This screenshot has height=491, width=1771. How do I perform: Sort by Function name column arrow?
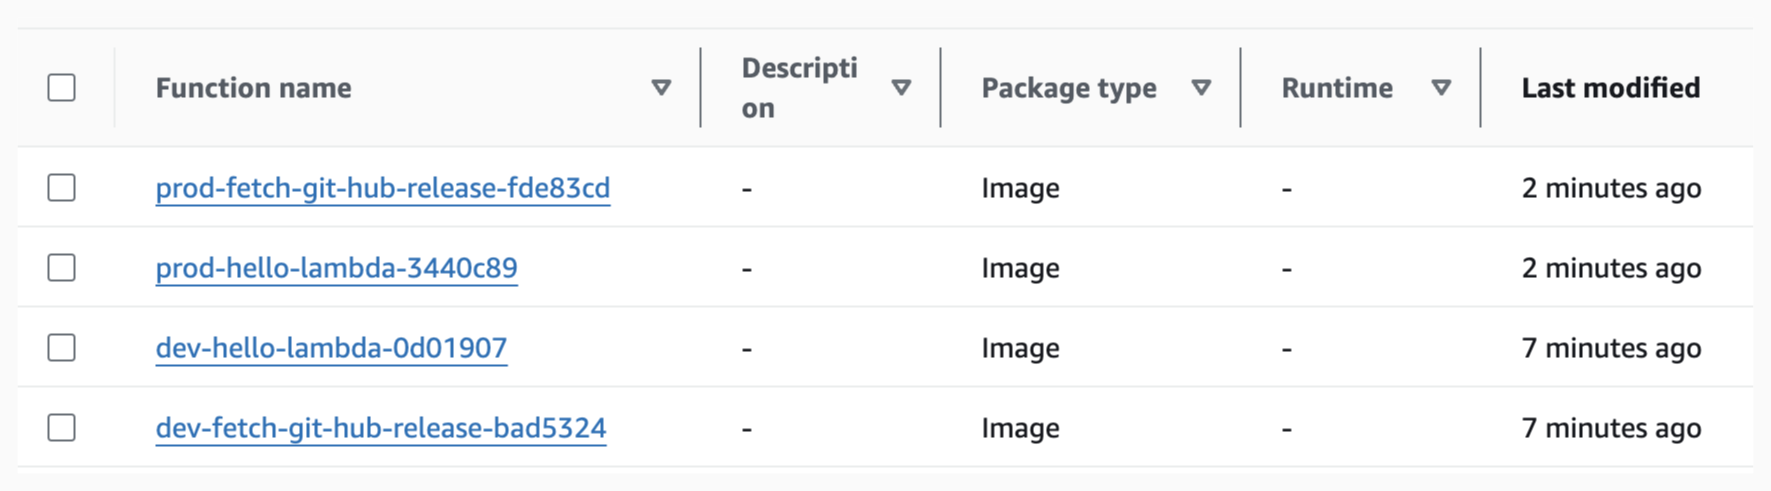[x=661, y=88]
